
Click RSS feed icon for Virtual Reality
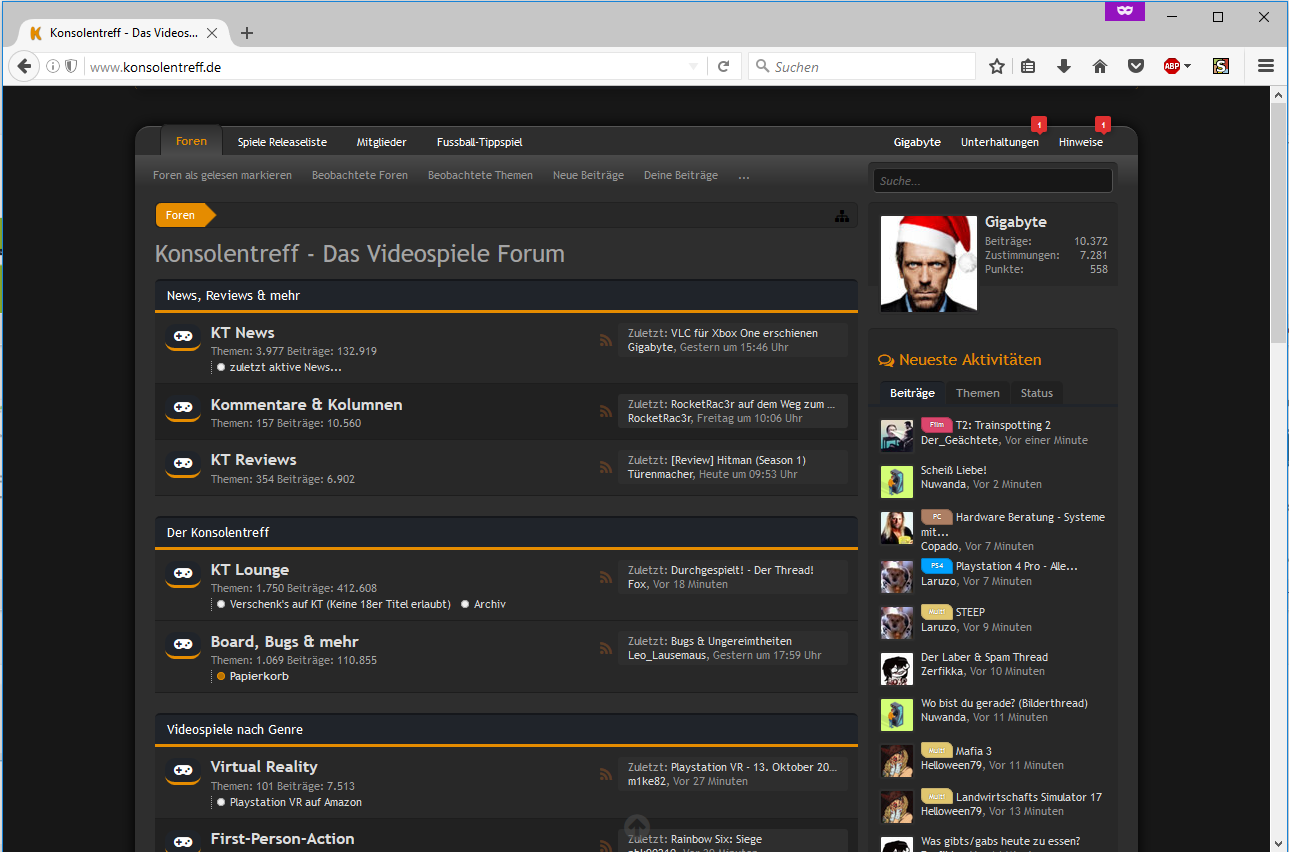(x=605, y=774)
